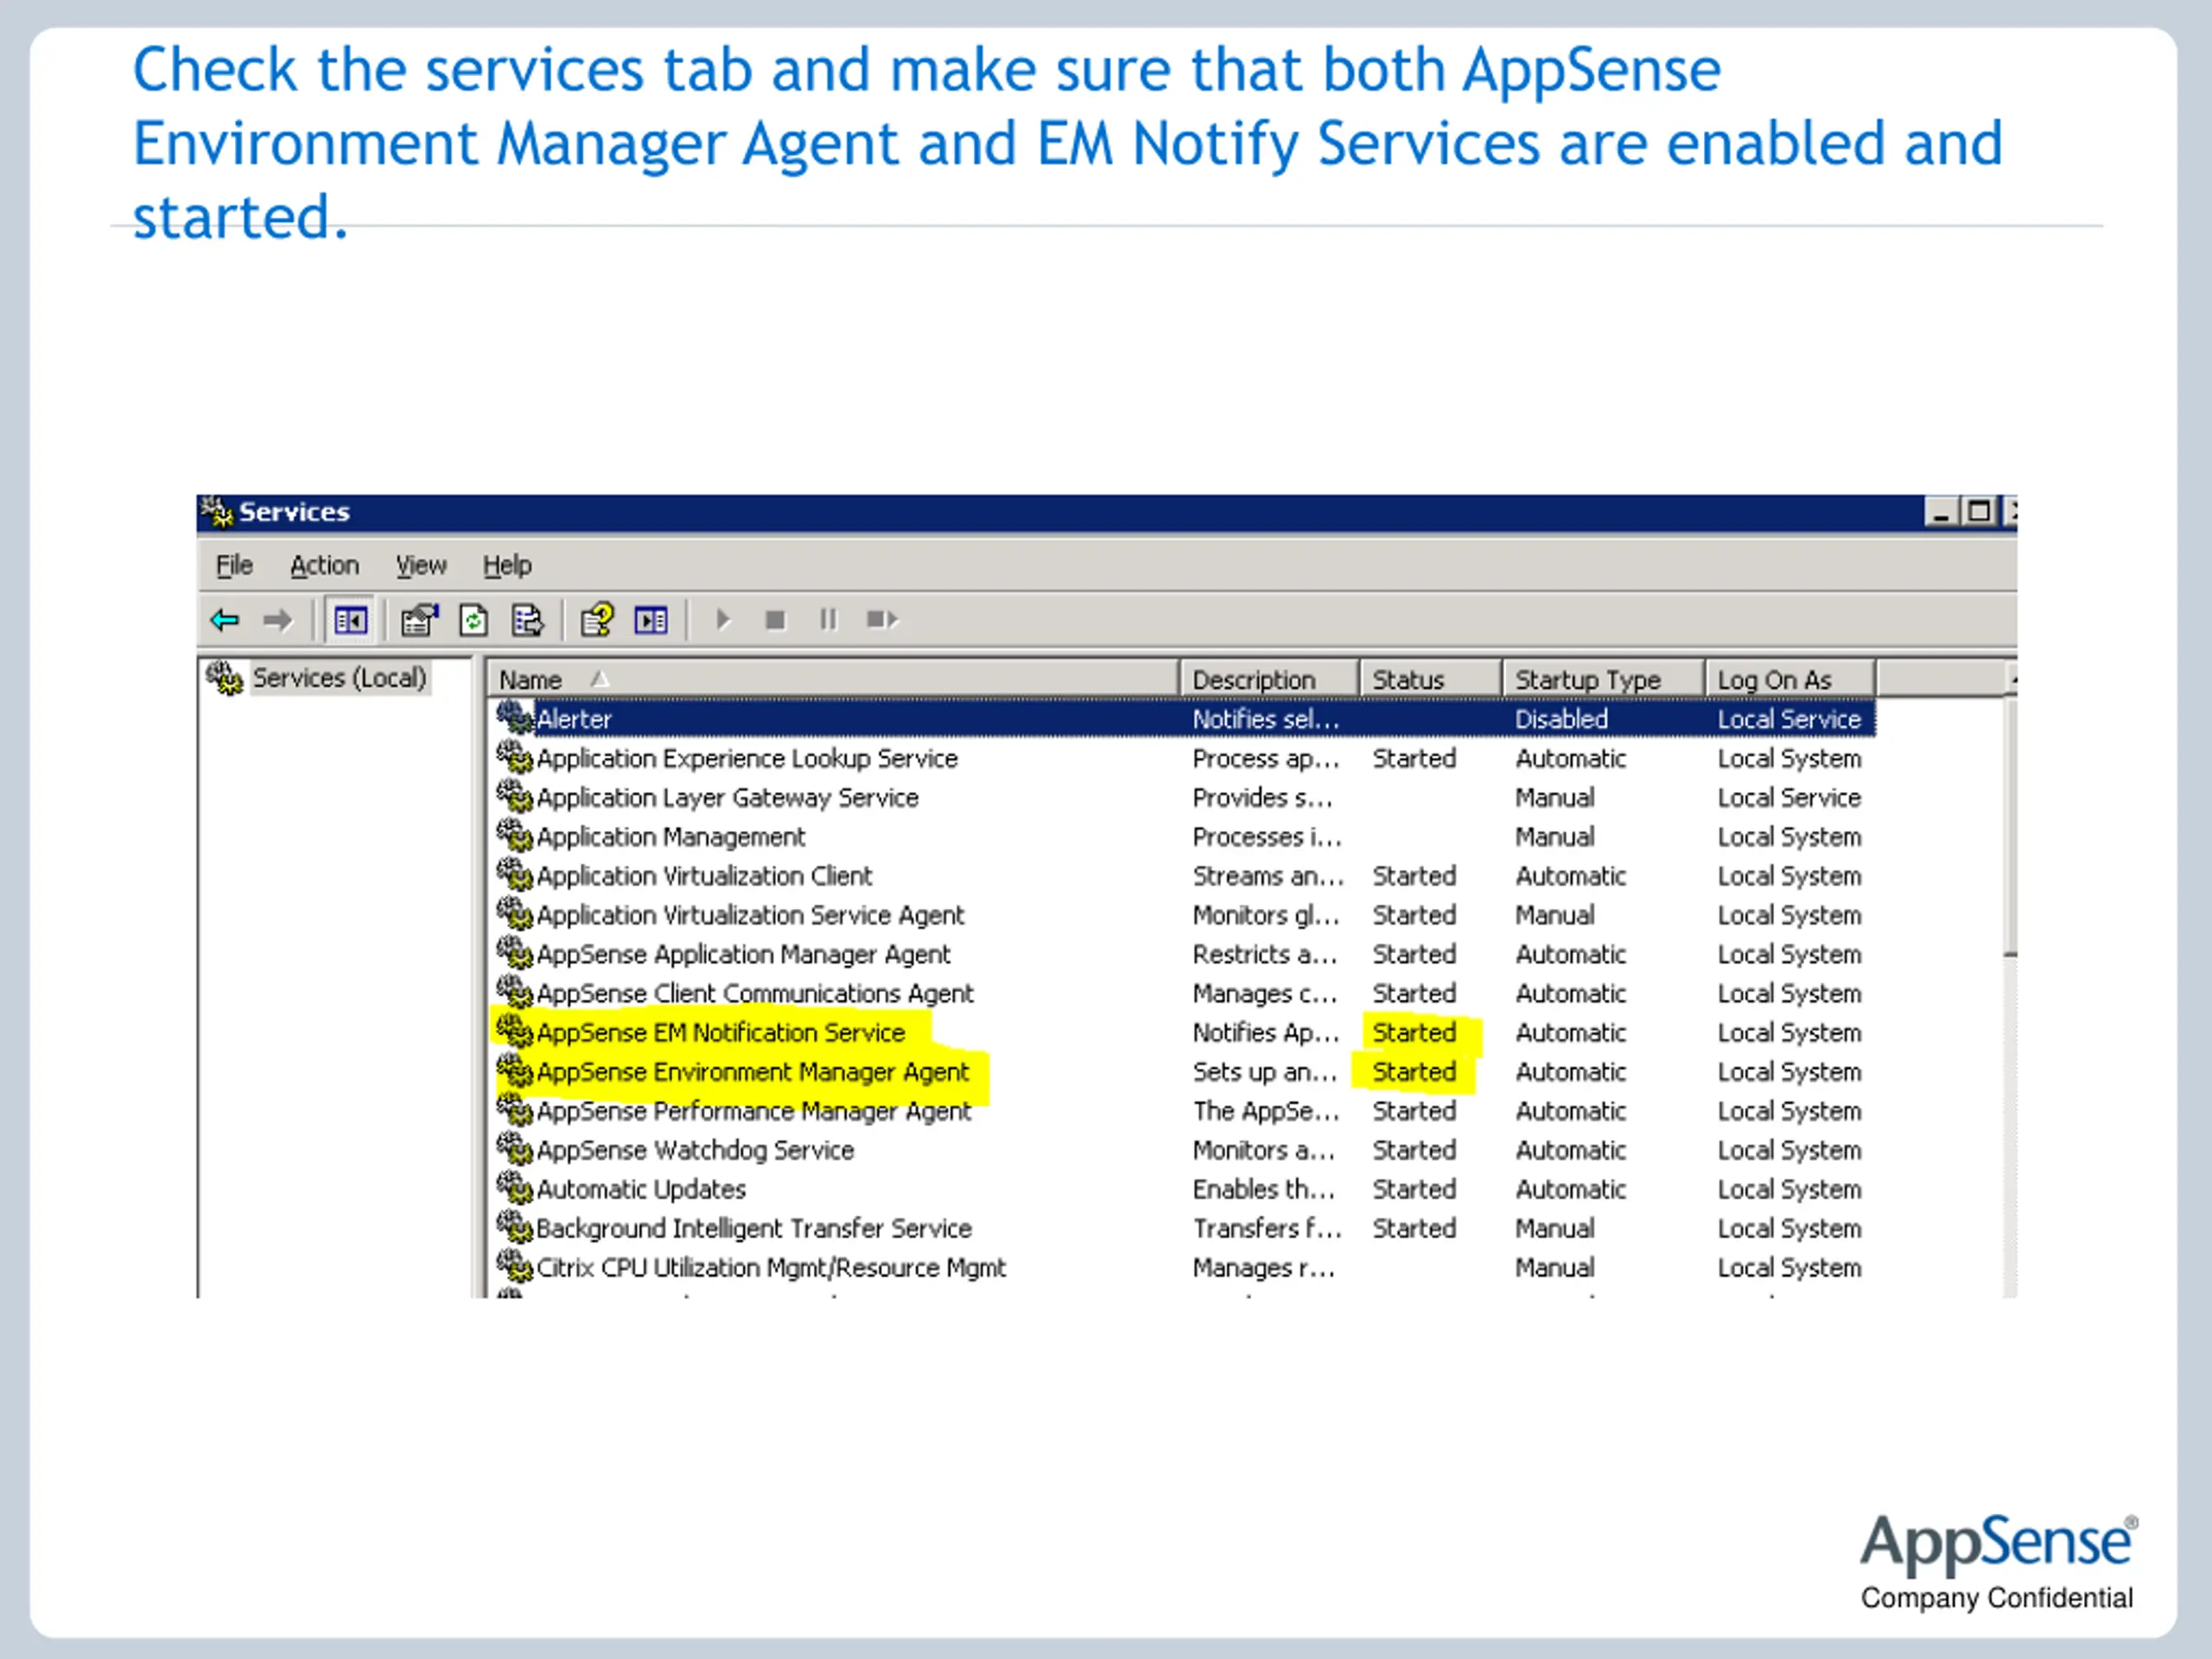Minimize the Services window

pyautogui.click(x=1942, y=512)
